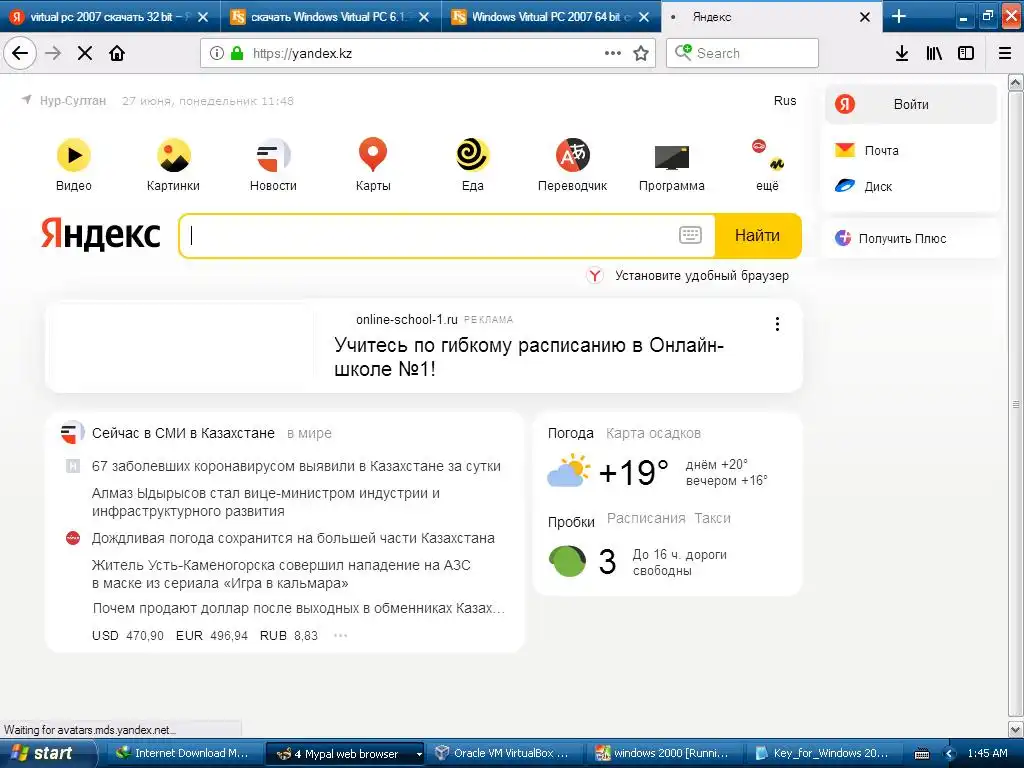
Task: Switch to 'Windows Virtual PC 2007 64 bit' tab
Action: pos(550,17)
